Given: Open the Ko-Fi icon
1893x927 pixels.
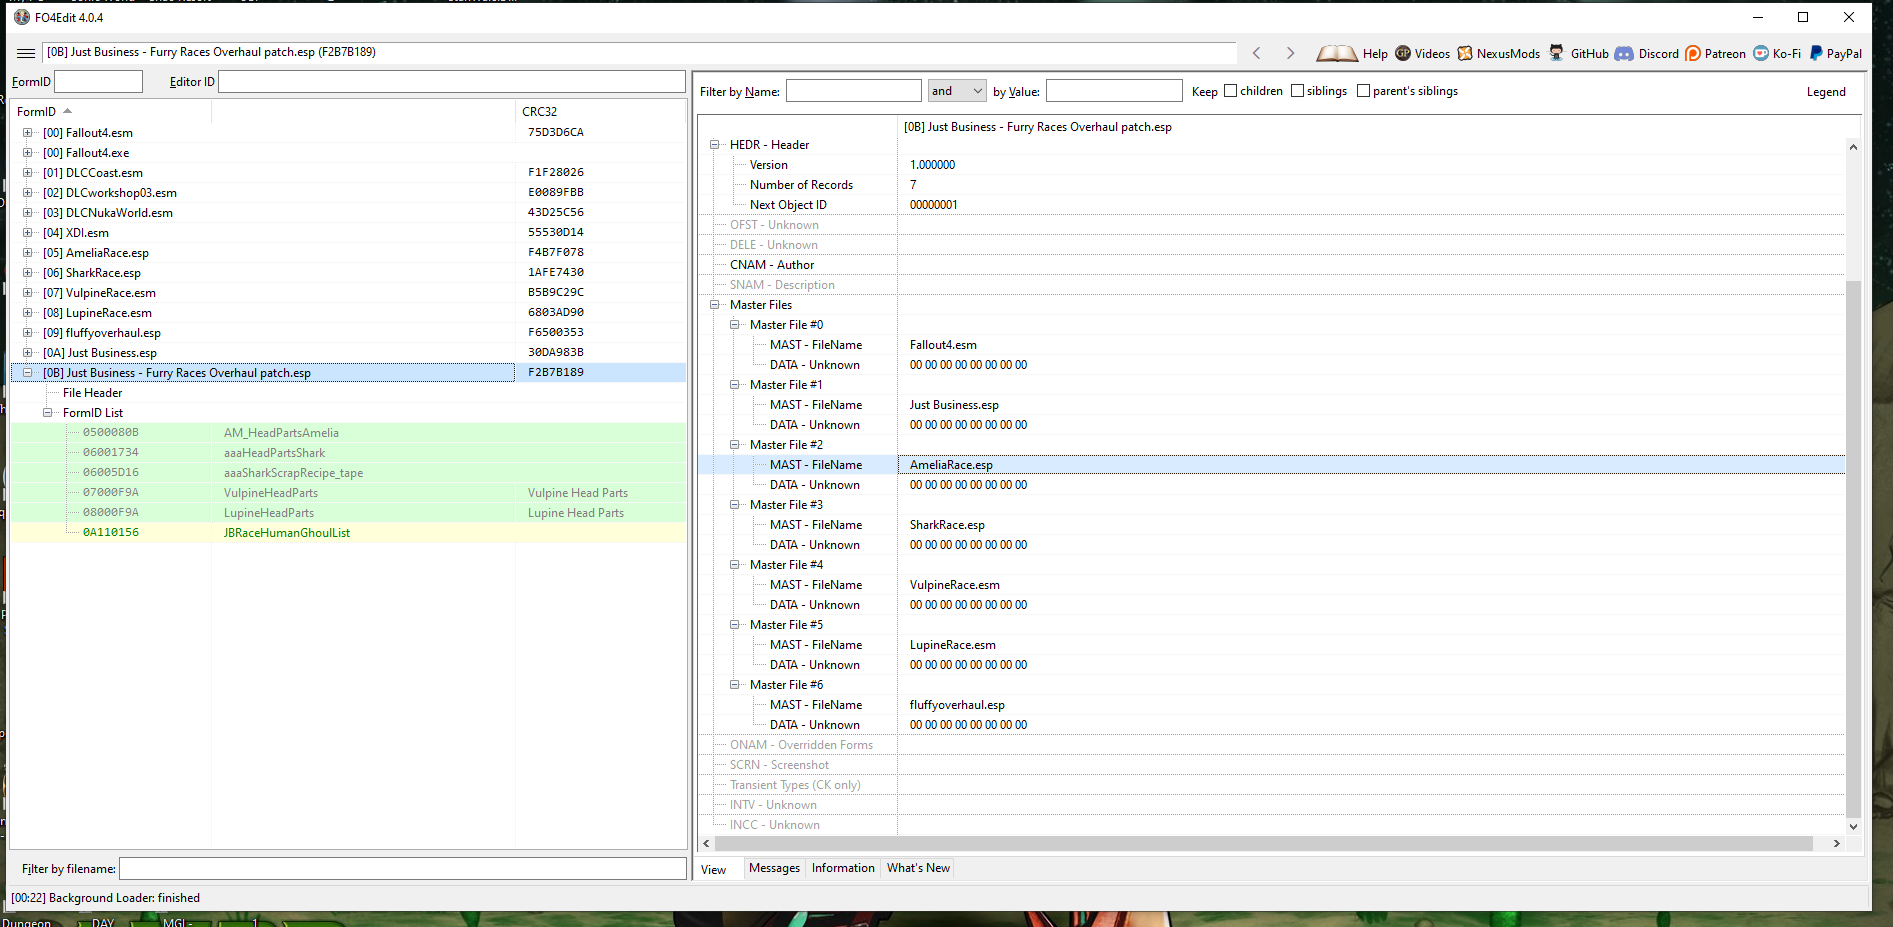Looking at the screenshot, I should (1761, 53).
